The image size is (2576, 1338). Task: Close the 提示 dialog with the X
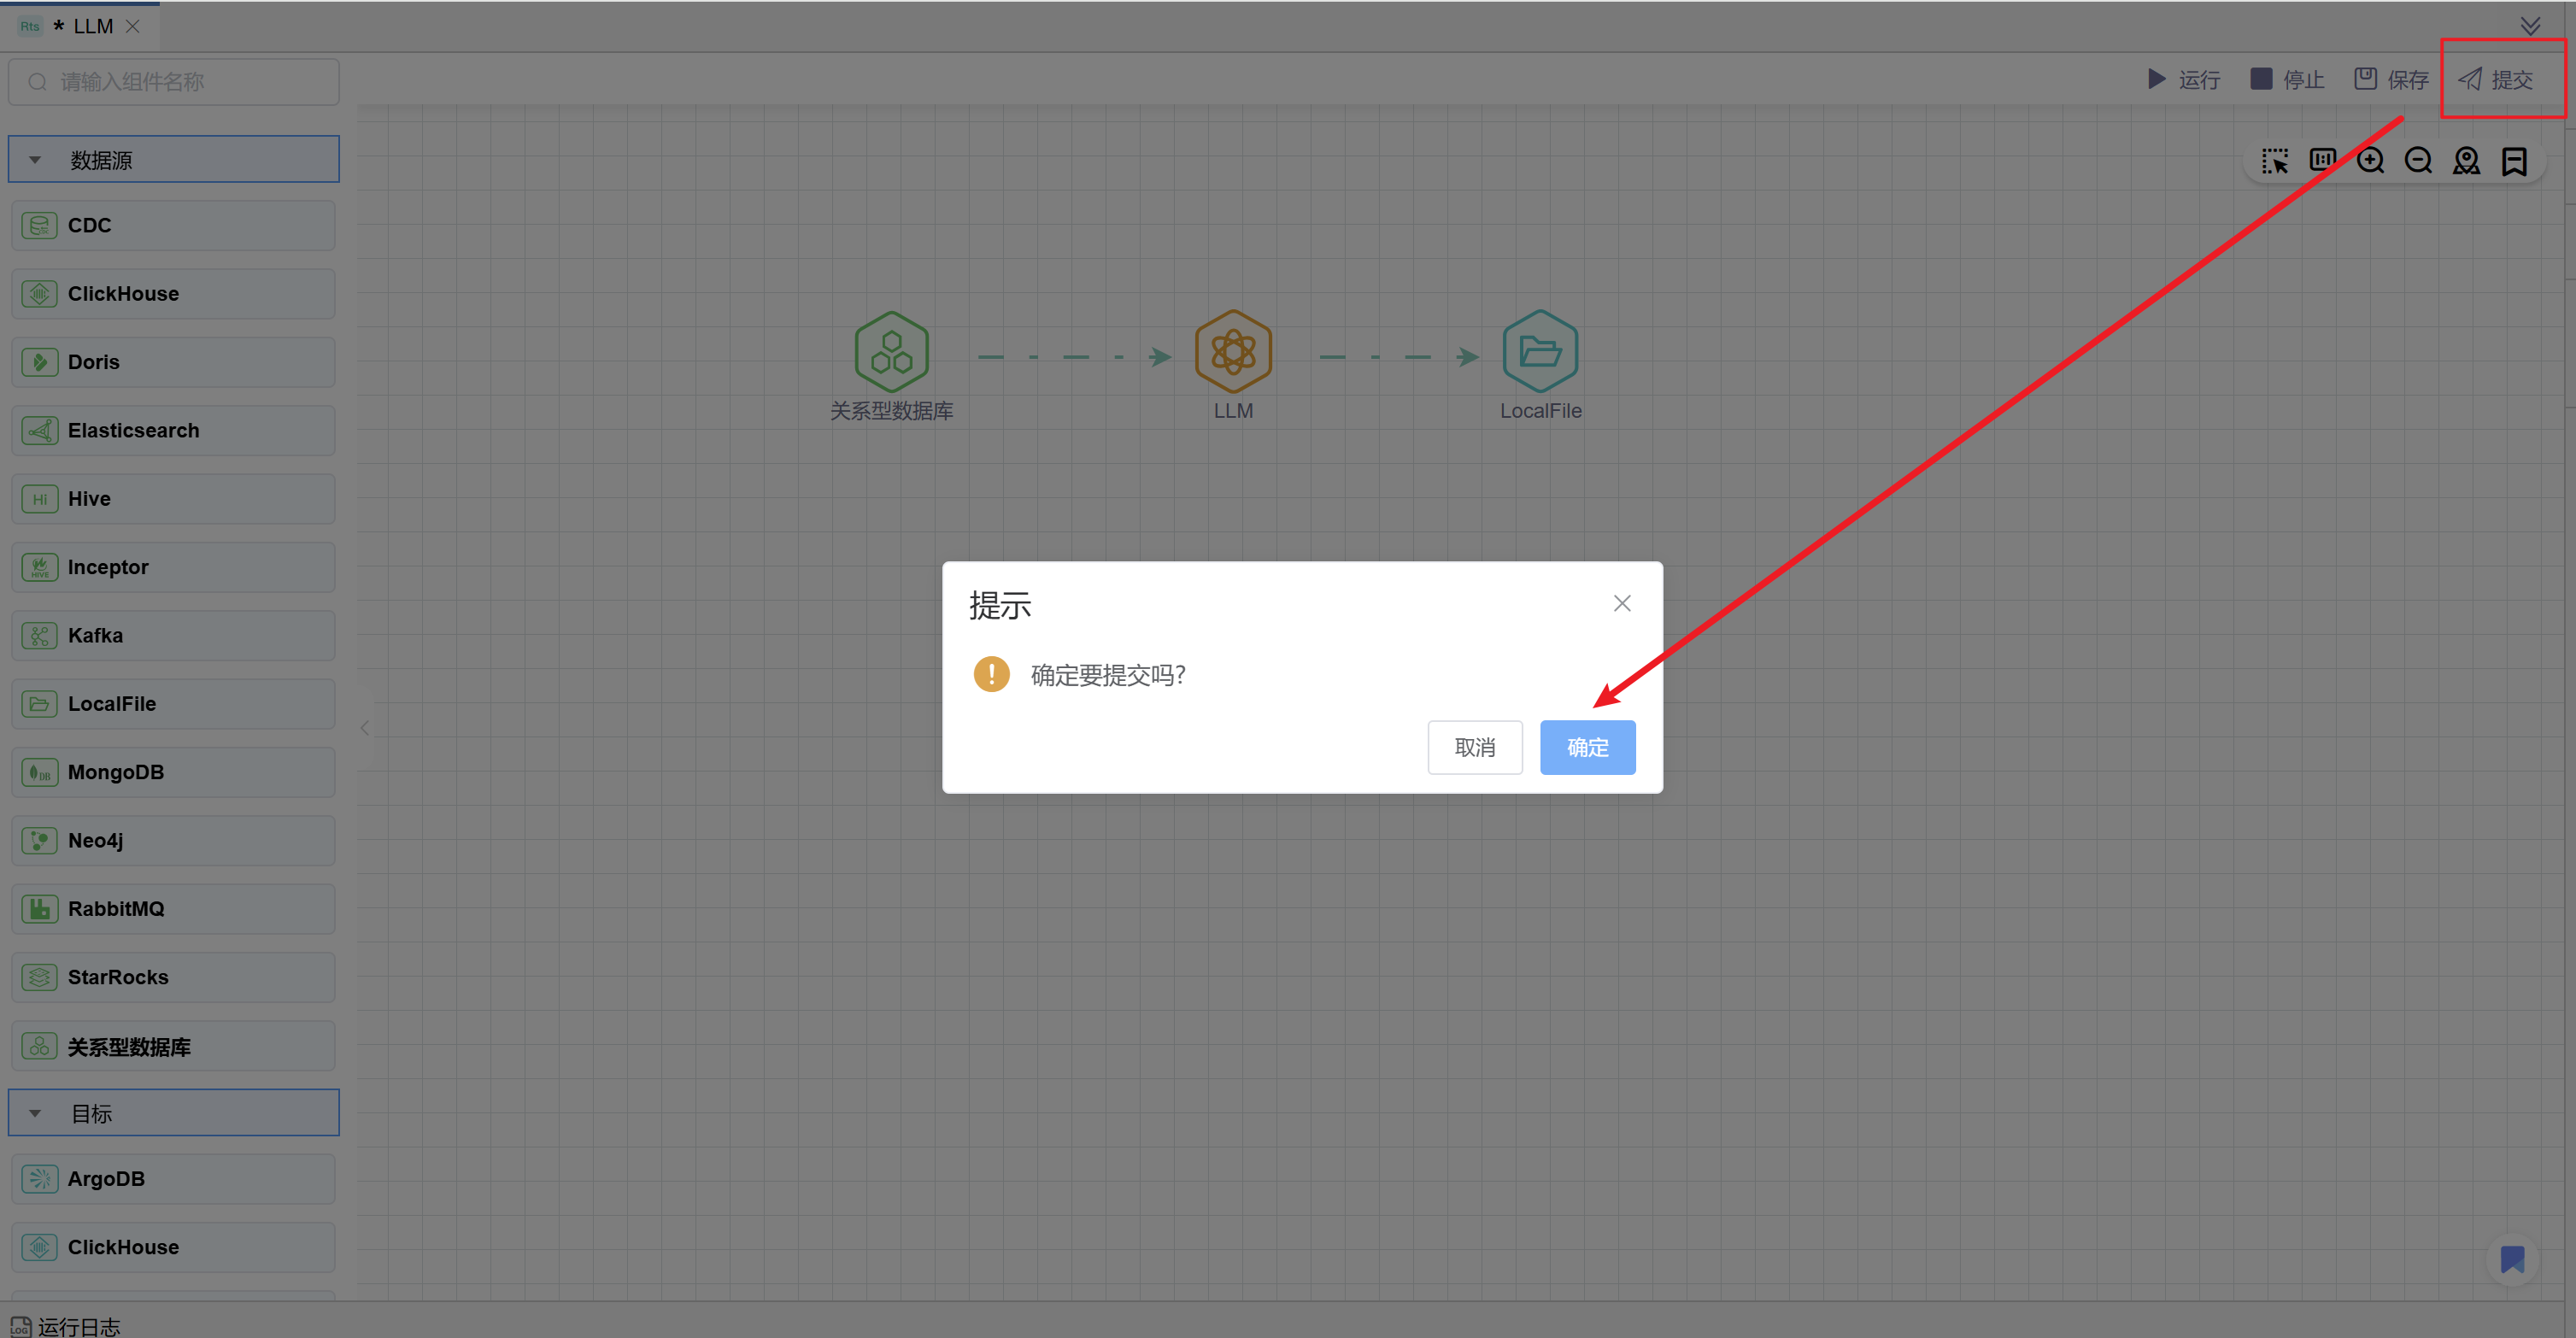[1622, 603]
